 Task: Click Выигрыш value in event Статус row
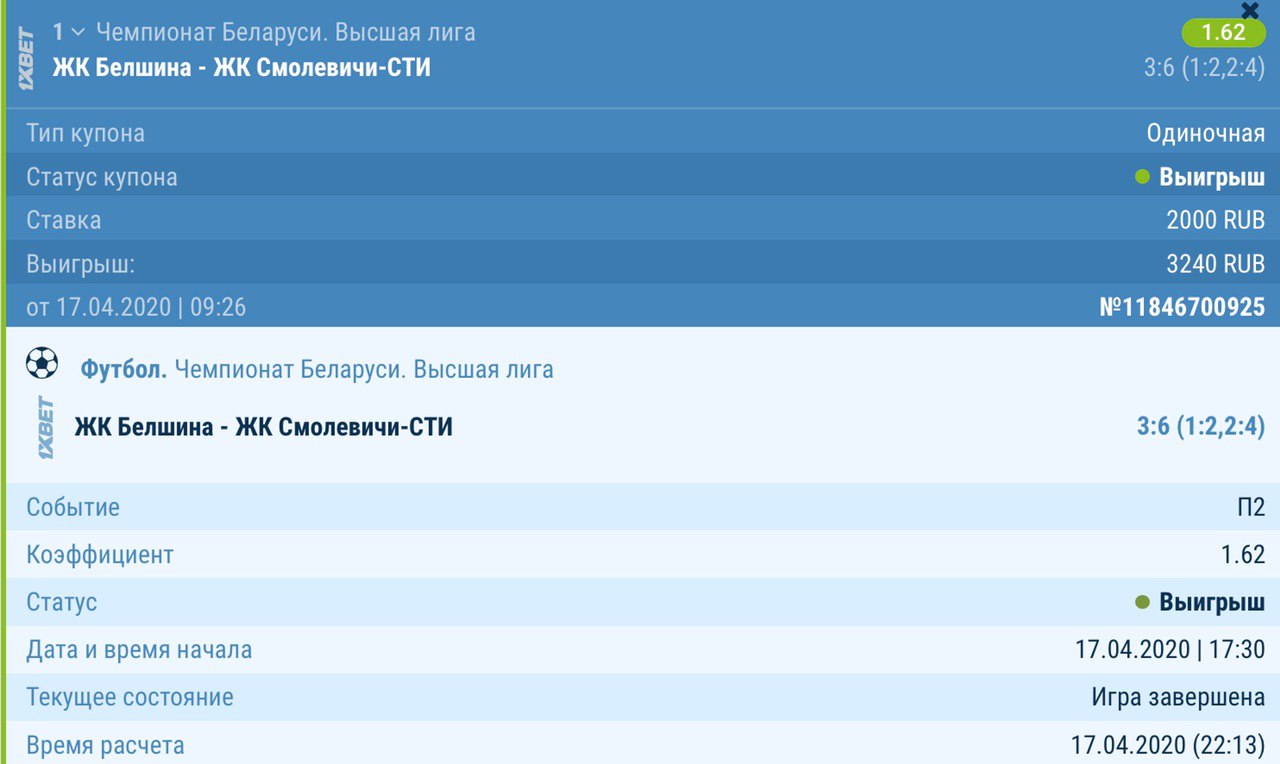point(1212,603)
